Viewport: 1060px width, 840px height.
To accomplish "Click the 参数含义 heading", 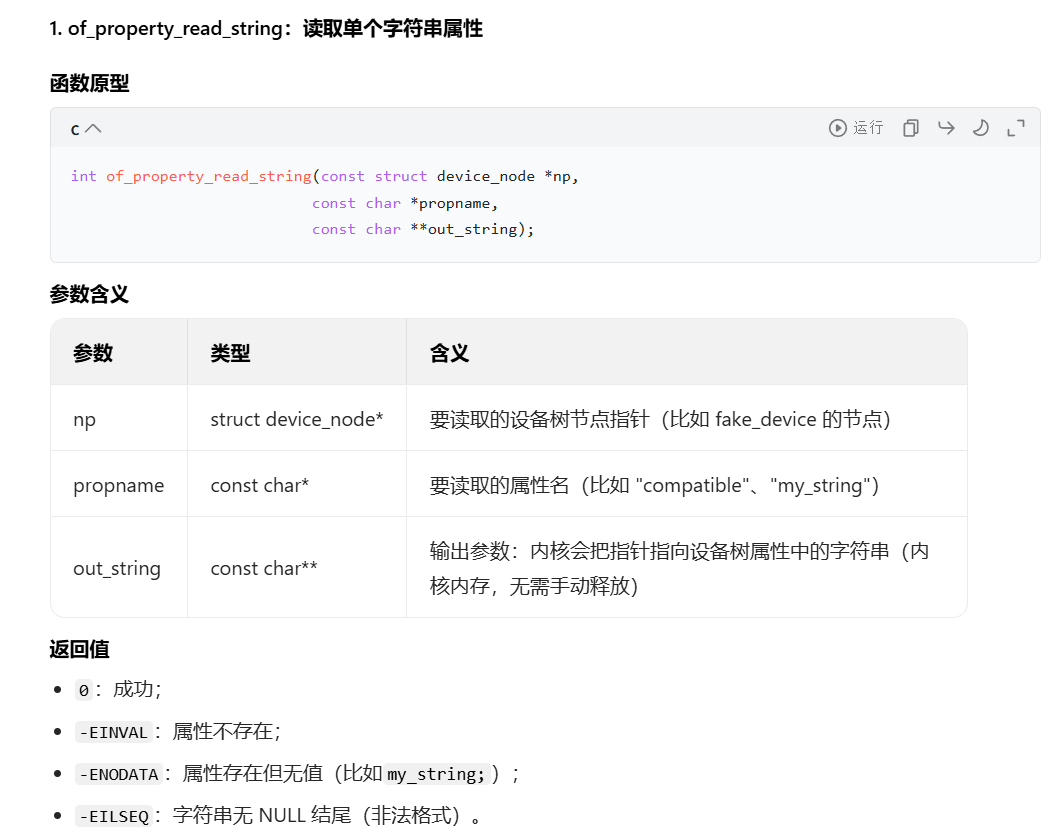I will [x=89, y=294].
